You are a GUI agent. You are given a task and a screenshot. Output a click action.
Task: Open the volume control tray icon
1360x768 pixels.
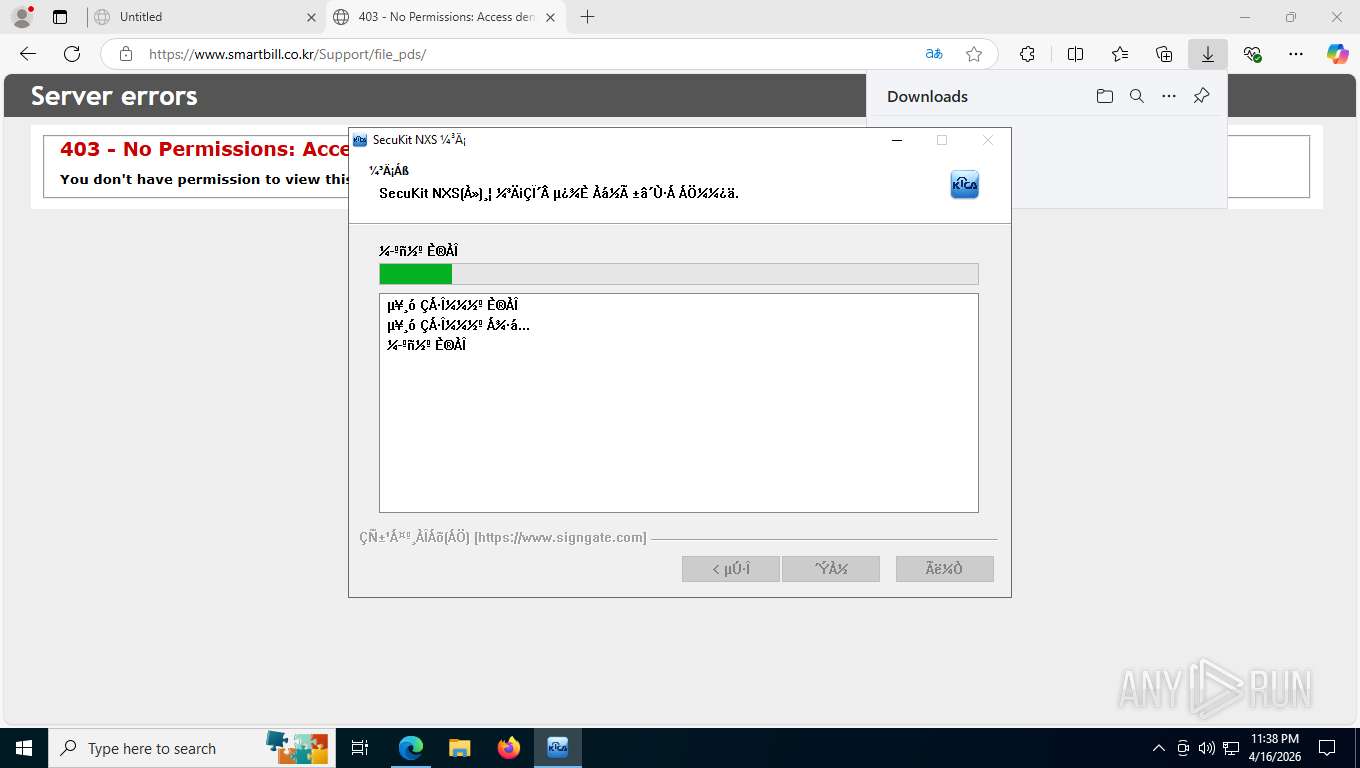coord(1207,748)
